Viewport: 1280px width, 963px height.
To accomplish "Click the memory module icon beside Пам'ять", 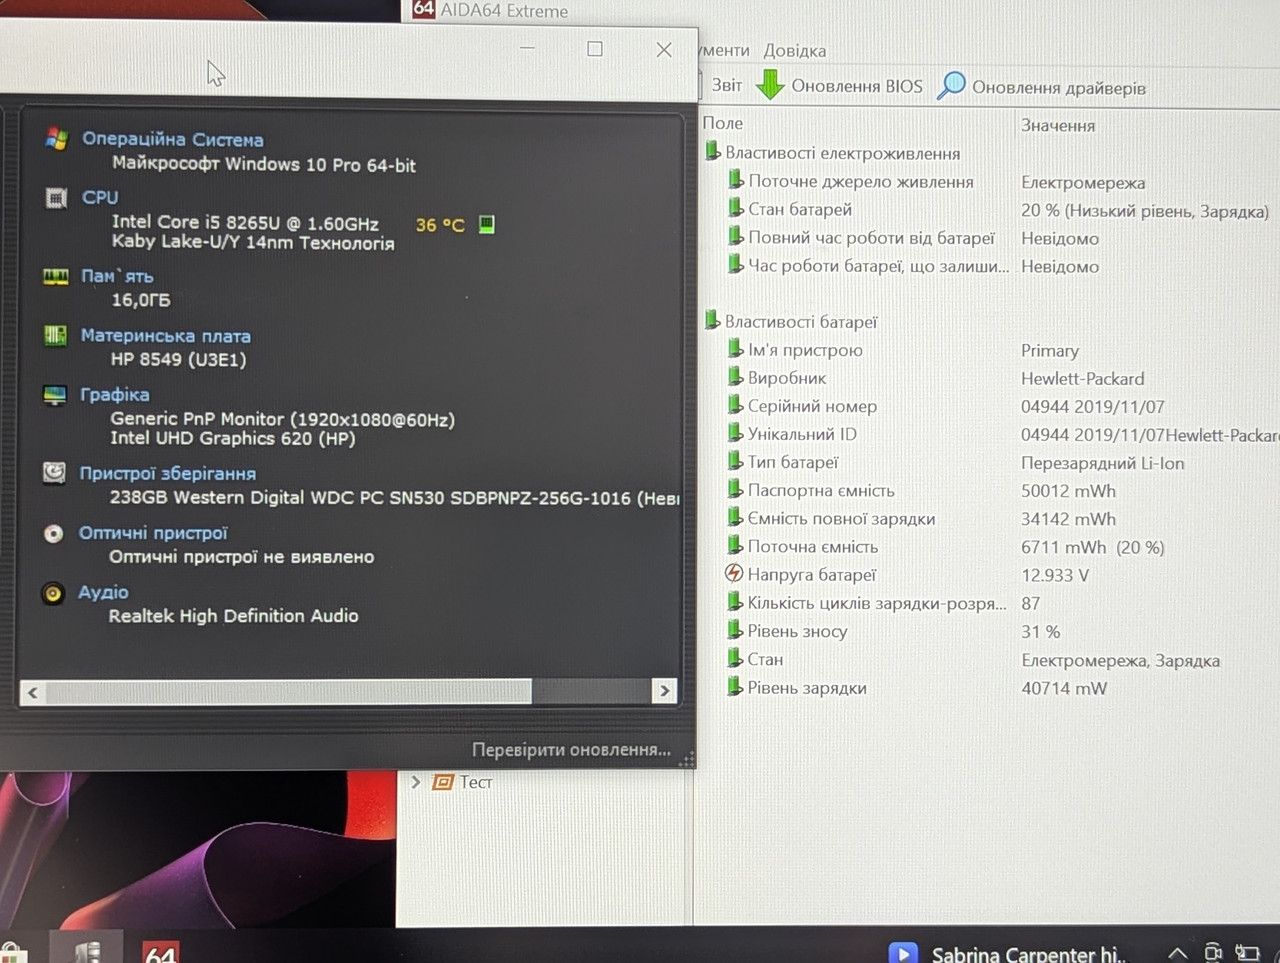I will pos(56,277).
